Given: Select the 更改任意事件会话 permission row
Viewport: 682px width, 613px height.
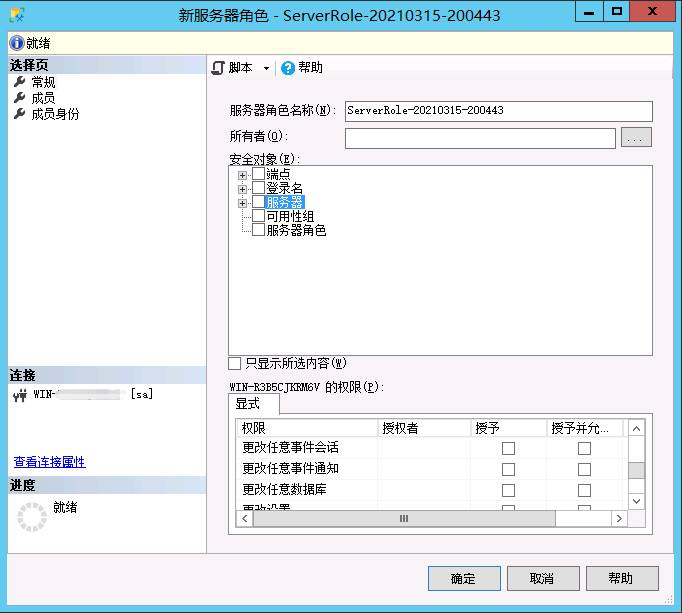Looking at the screenshot, I should pos(431,448).
